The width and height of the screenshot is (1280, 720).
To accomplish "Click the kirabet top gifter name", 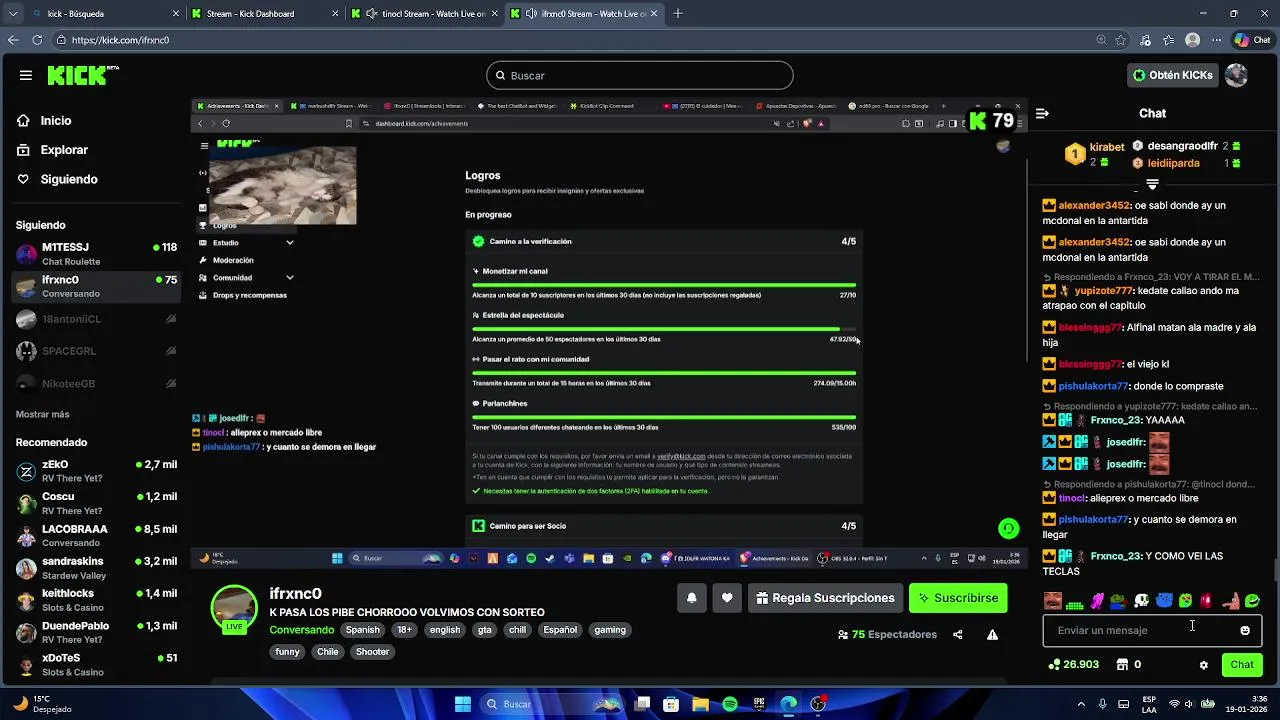I will click(1107, 147).
